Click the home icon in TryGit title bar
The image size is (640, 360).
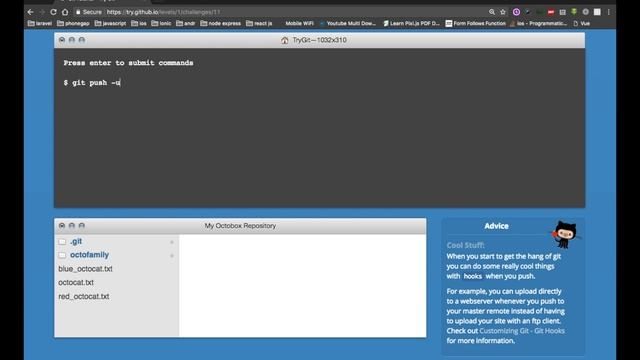tap(284, 40)
